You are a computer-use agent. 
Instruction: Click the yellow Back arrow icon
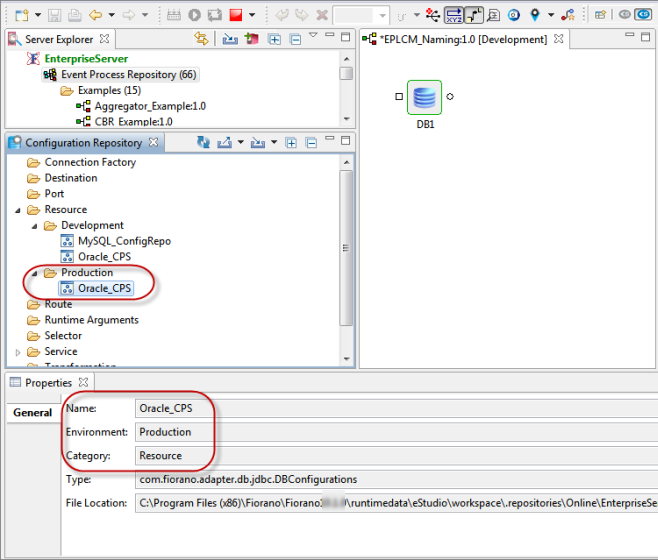click(x=95, y=16)
